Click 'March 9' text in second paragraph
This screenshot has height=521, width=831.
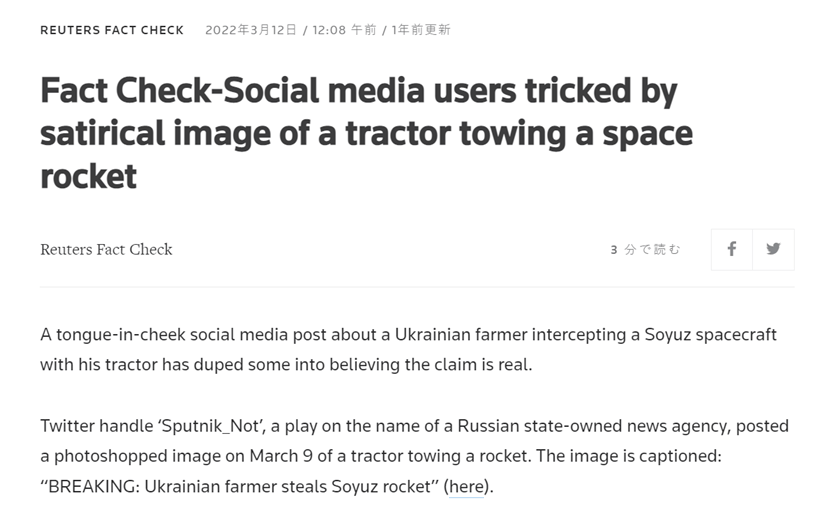pyautogui.click(x=281, y=456)
